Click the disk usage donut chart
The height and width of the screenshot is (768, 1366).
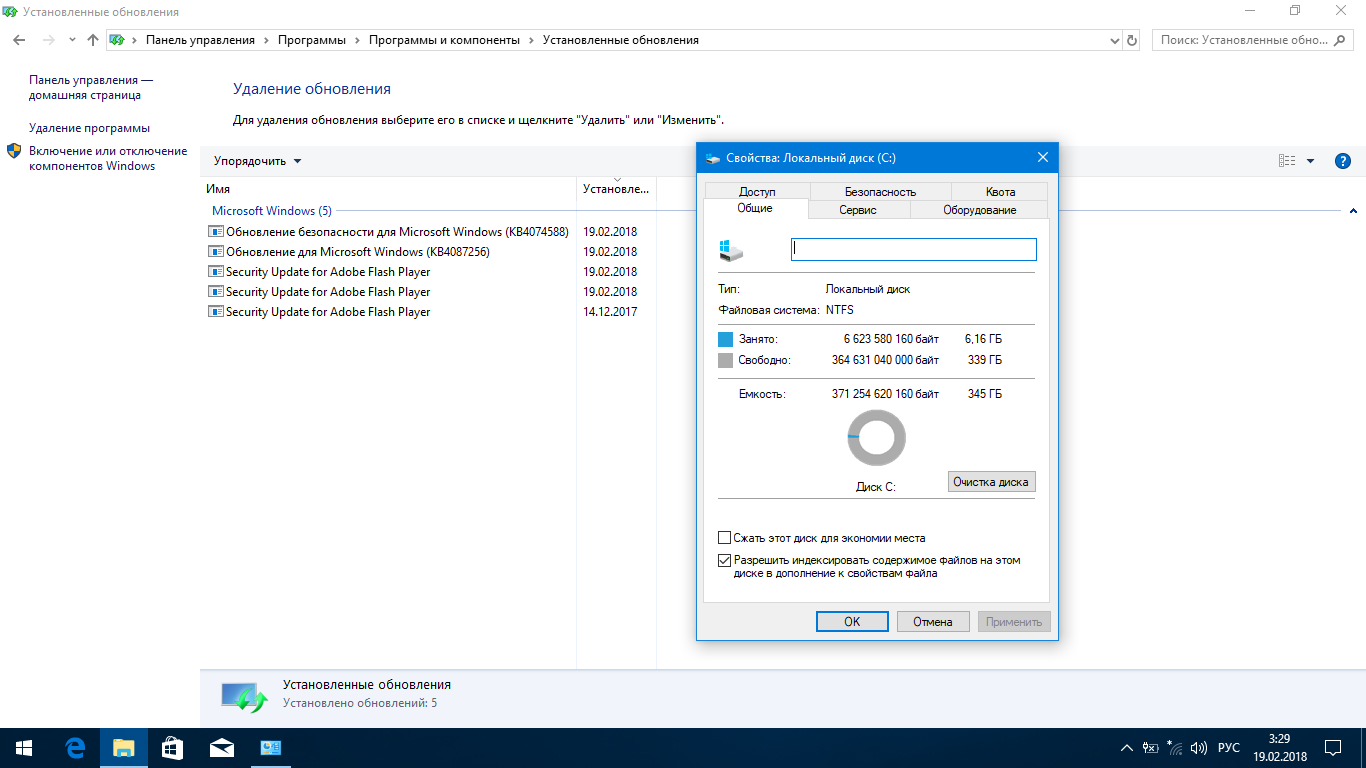tap(876, 438)
